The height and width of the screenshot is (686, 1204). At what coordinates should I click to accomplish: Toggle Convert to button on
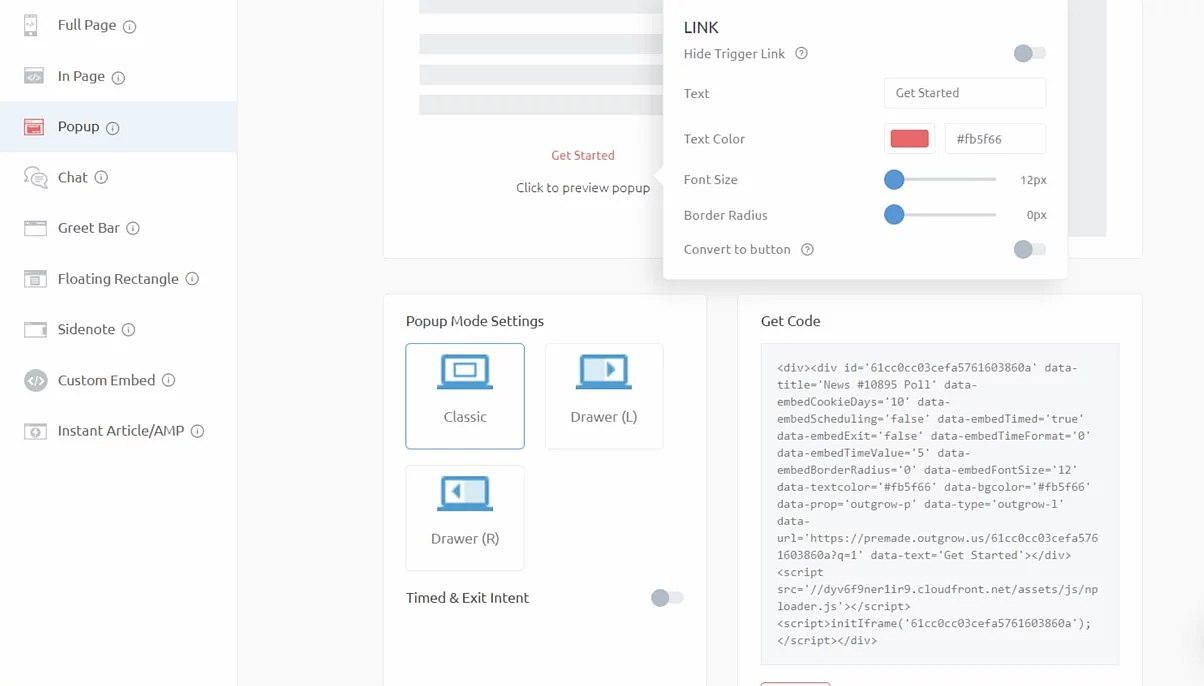(1029, 249)
